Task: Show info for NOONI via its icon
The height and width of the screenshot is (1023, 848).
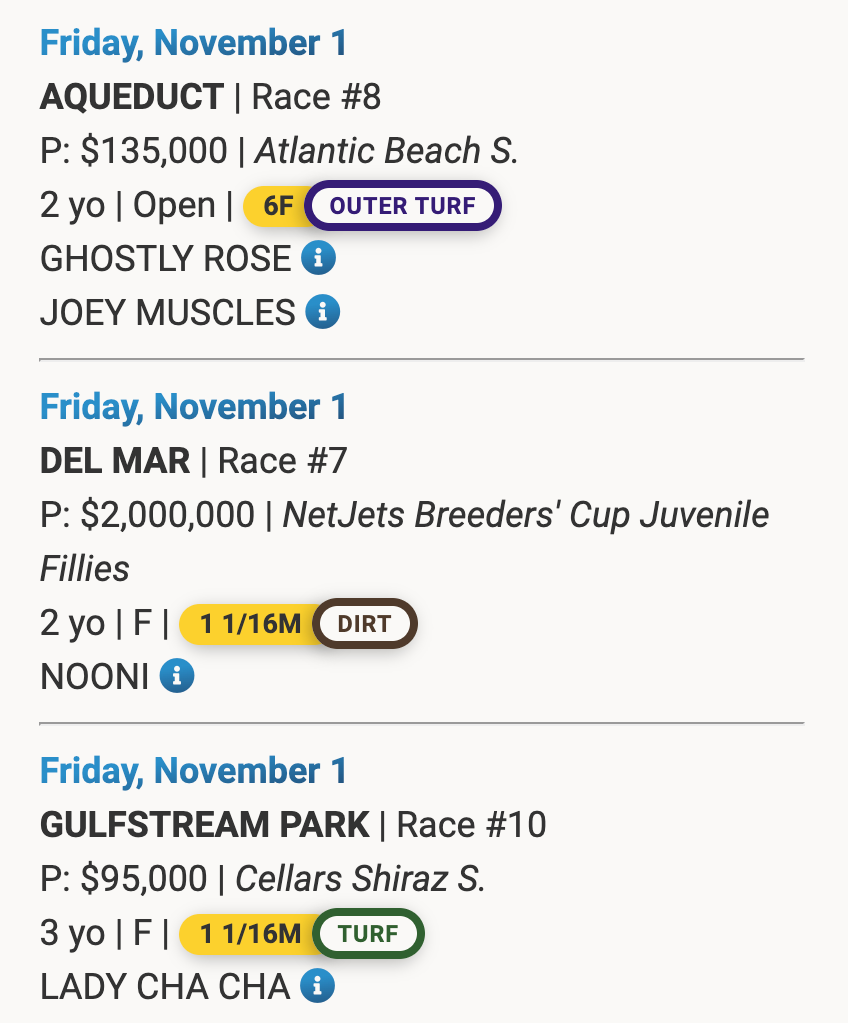Action: 177,677
